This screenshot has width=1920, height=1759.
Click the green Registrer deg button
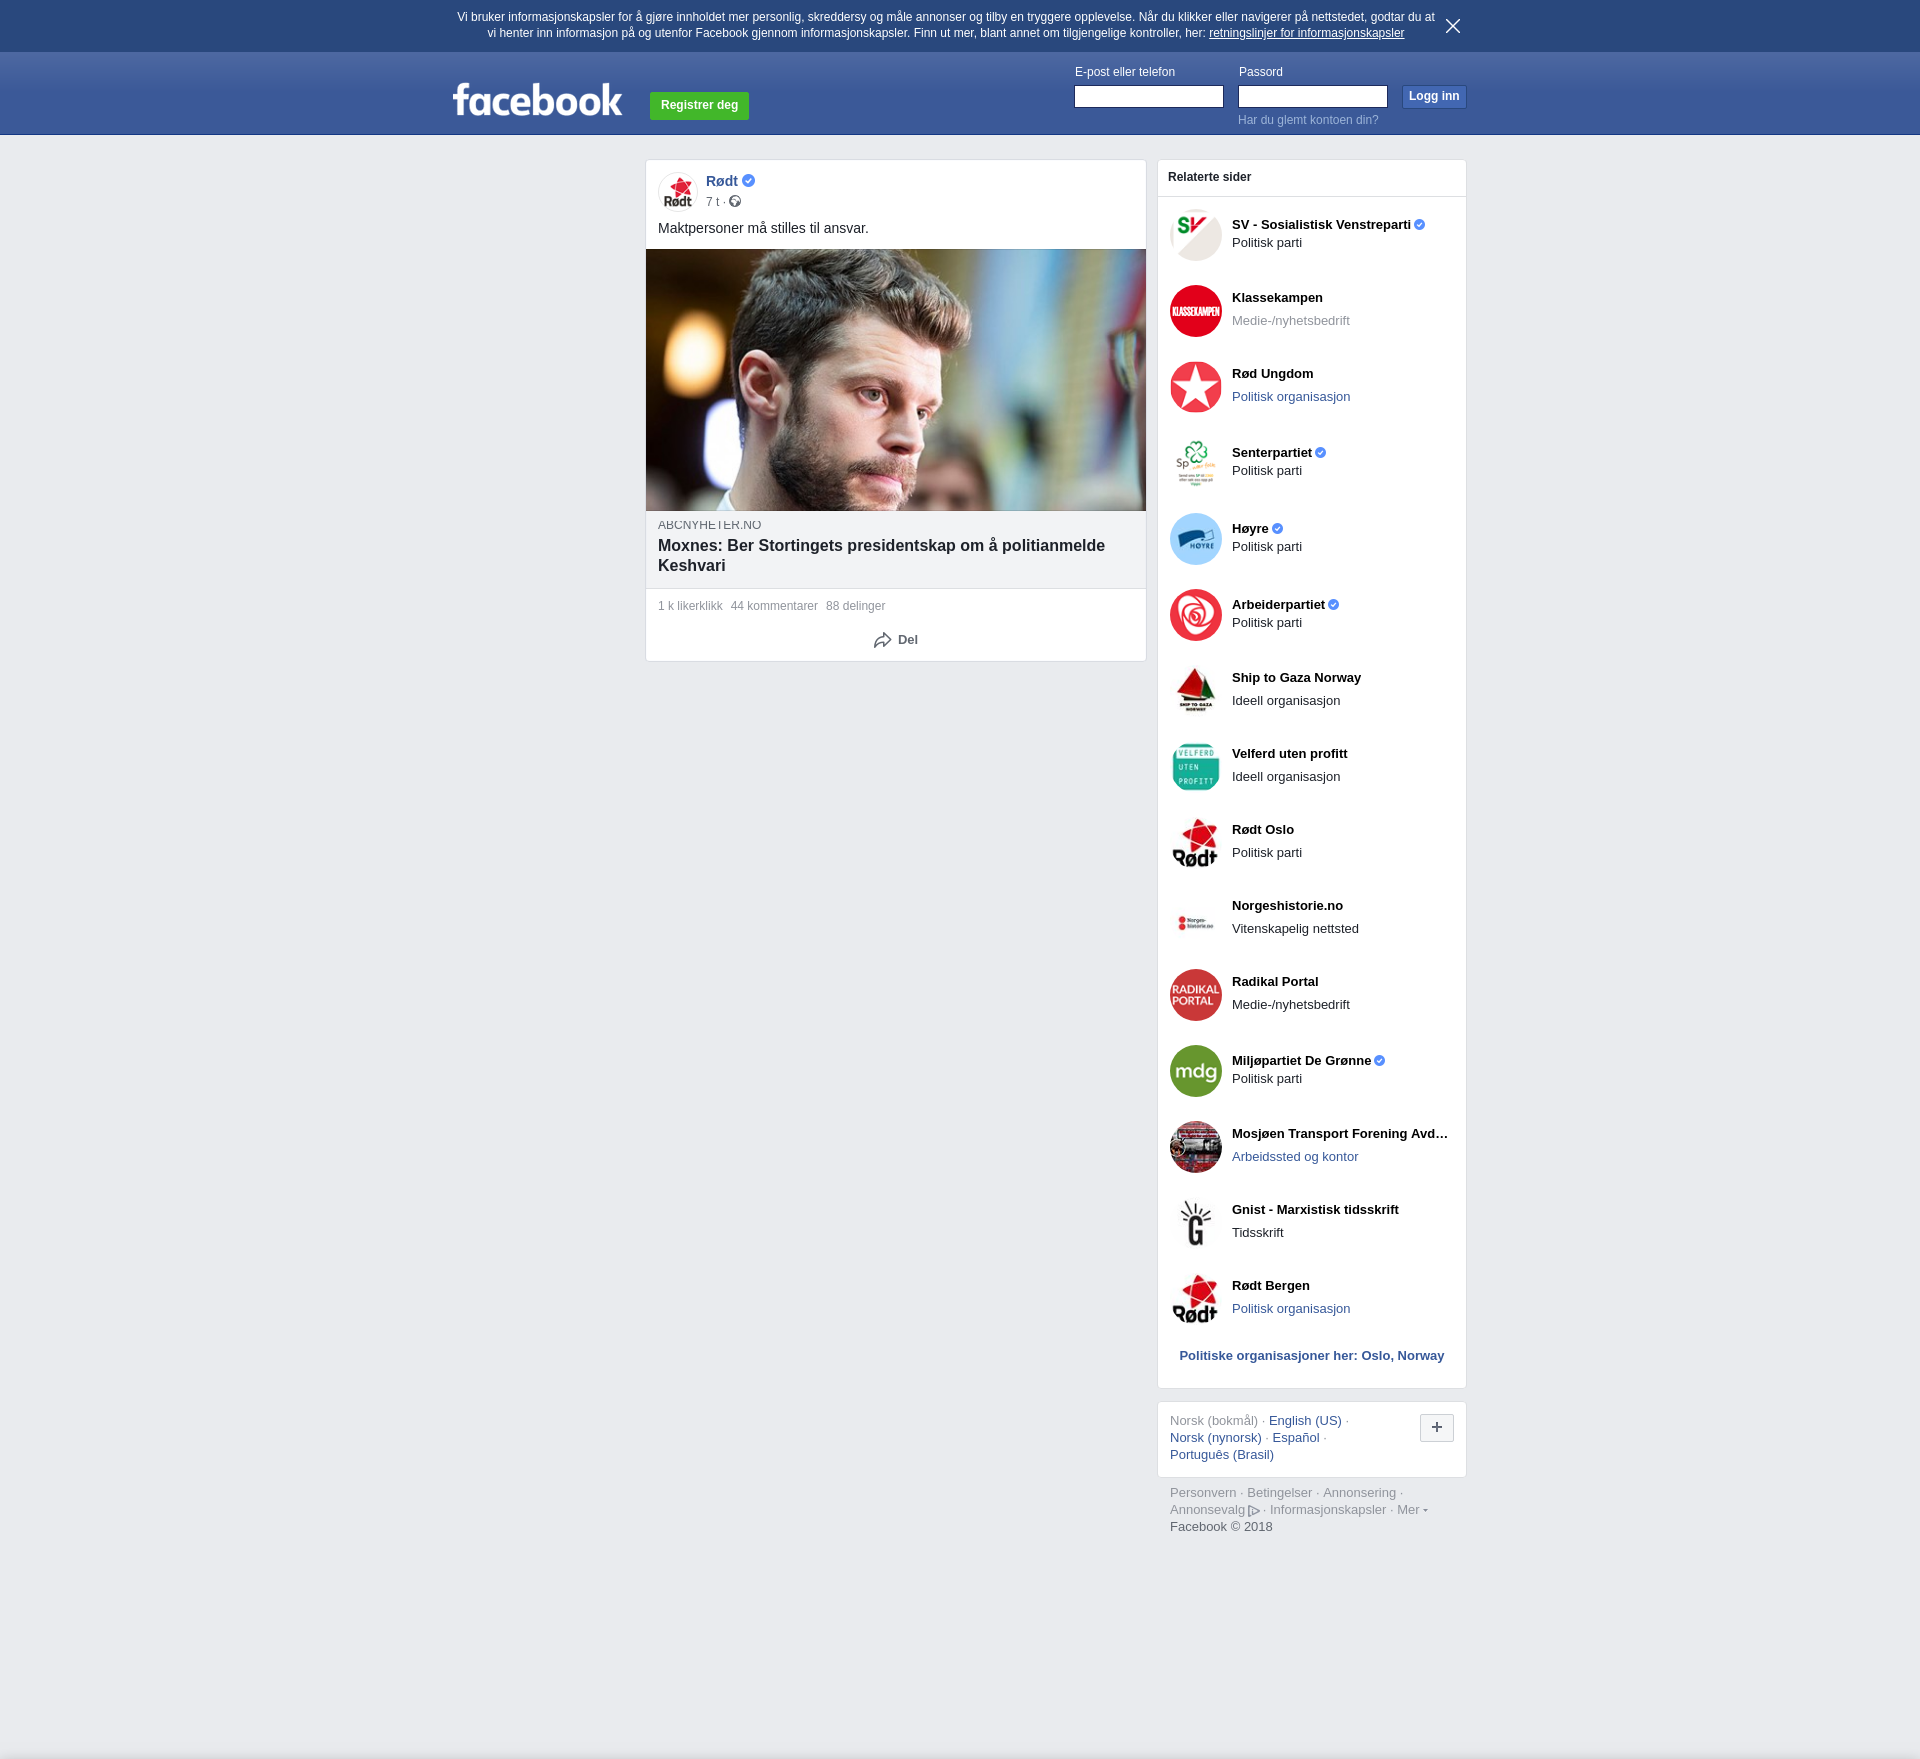tap(700, 105)
